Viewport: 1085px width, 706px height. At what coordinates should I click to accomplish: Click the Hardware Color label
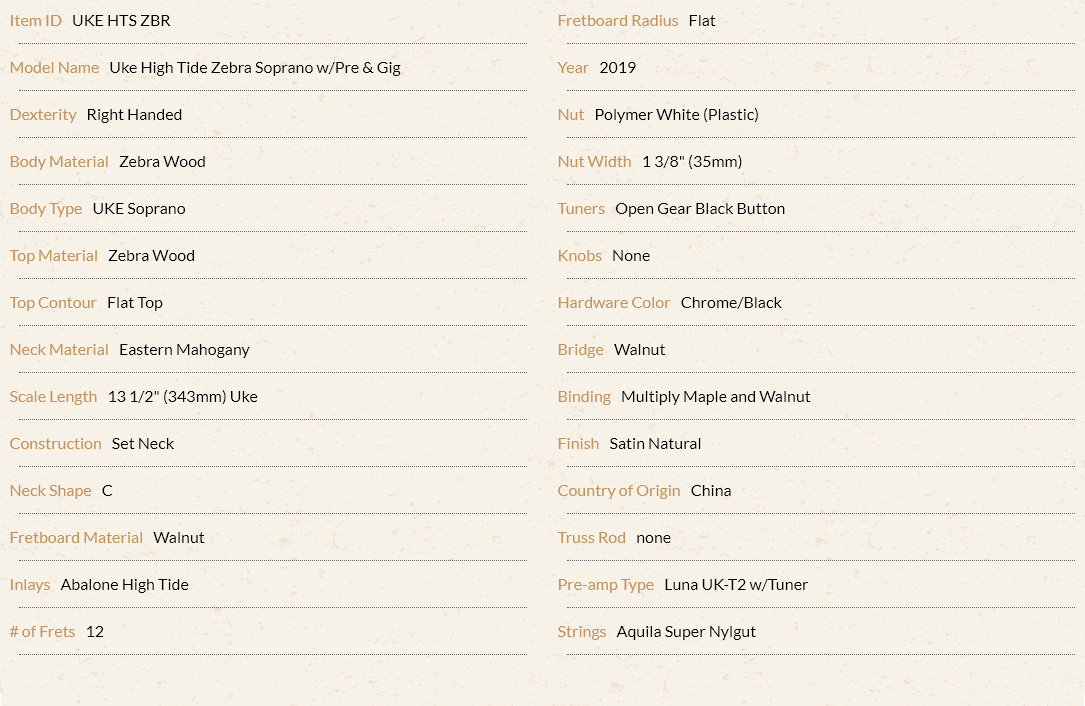(x=614, y=303)
